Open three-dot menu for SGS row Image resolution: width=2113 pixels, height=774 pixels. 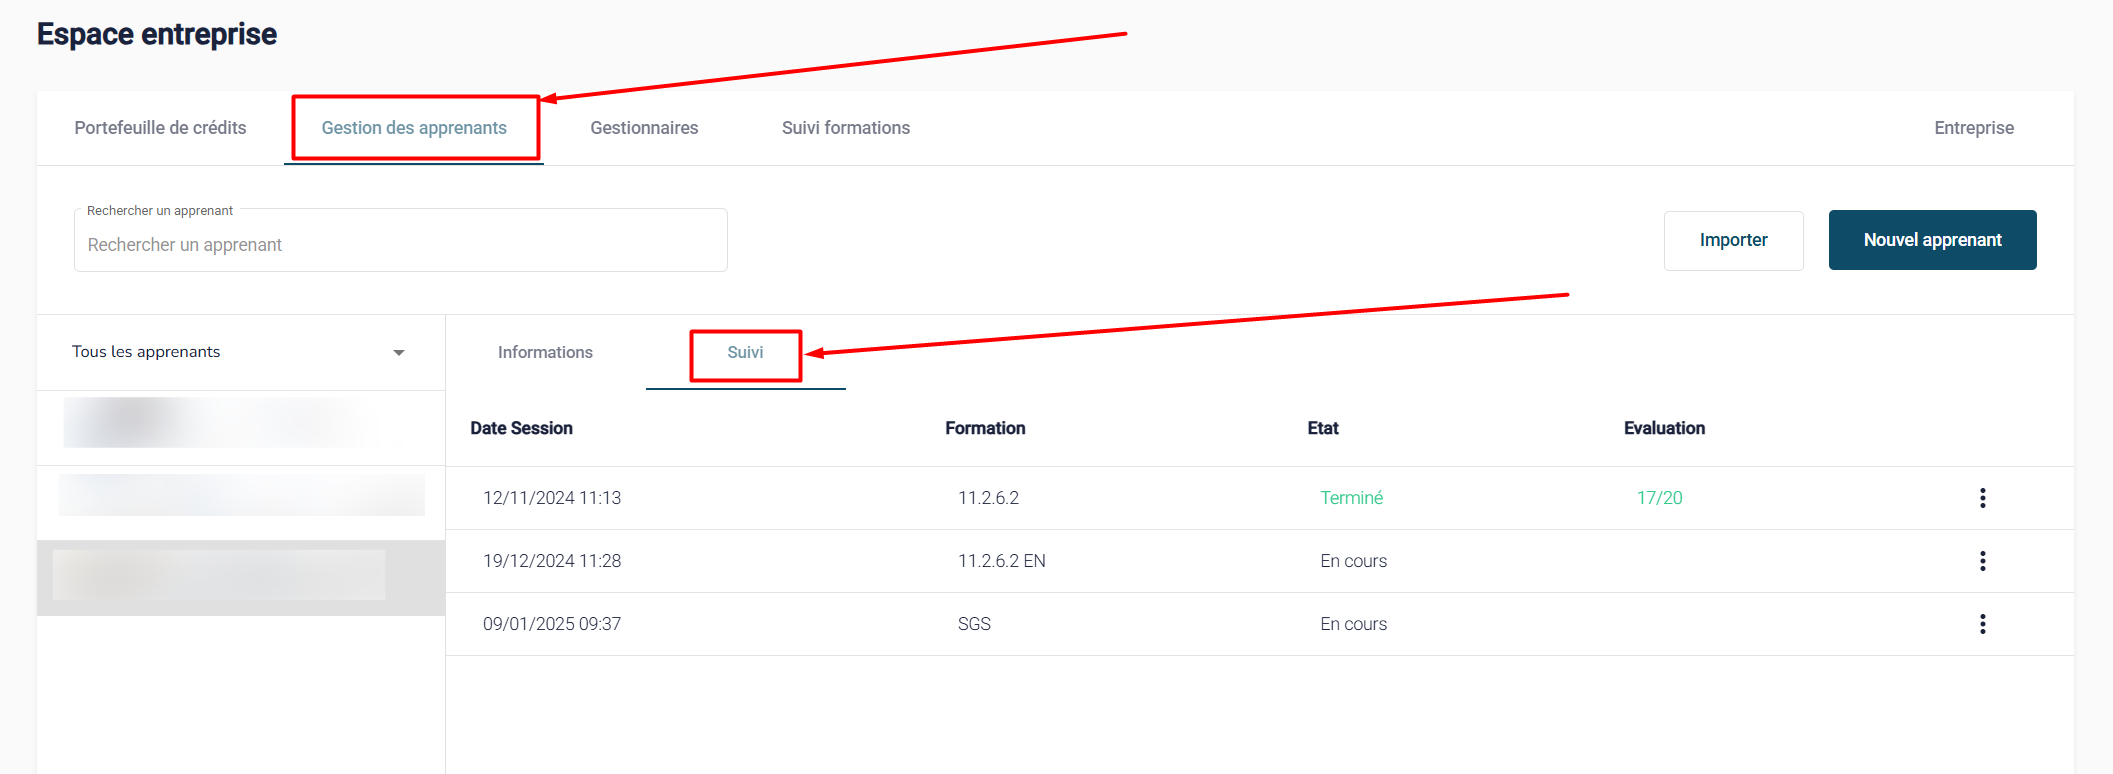pyautogui.click(x=1982, y=624)
